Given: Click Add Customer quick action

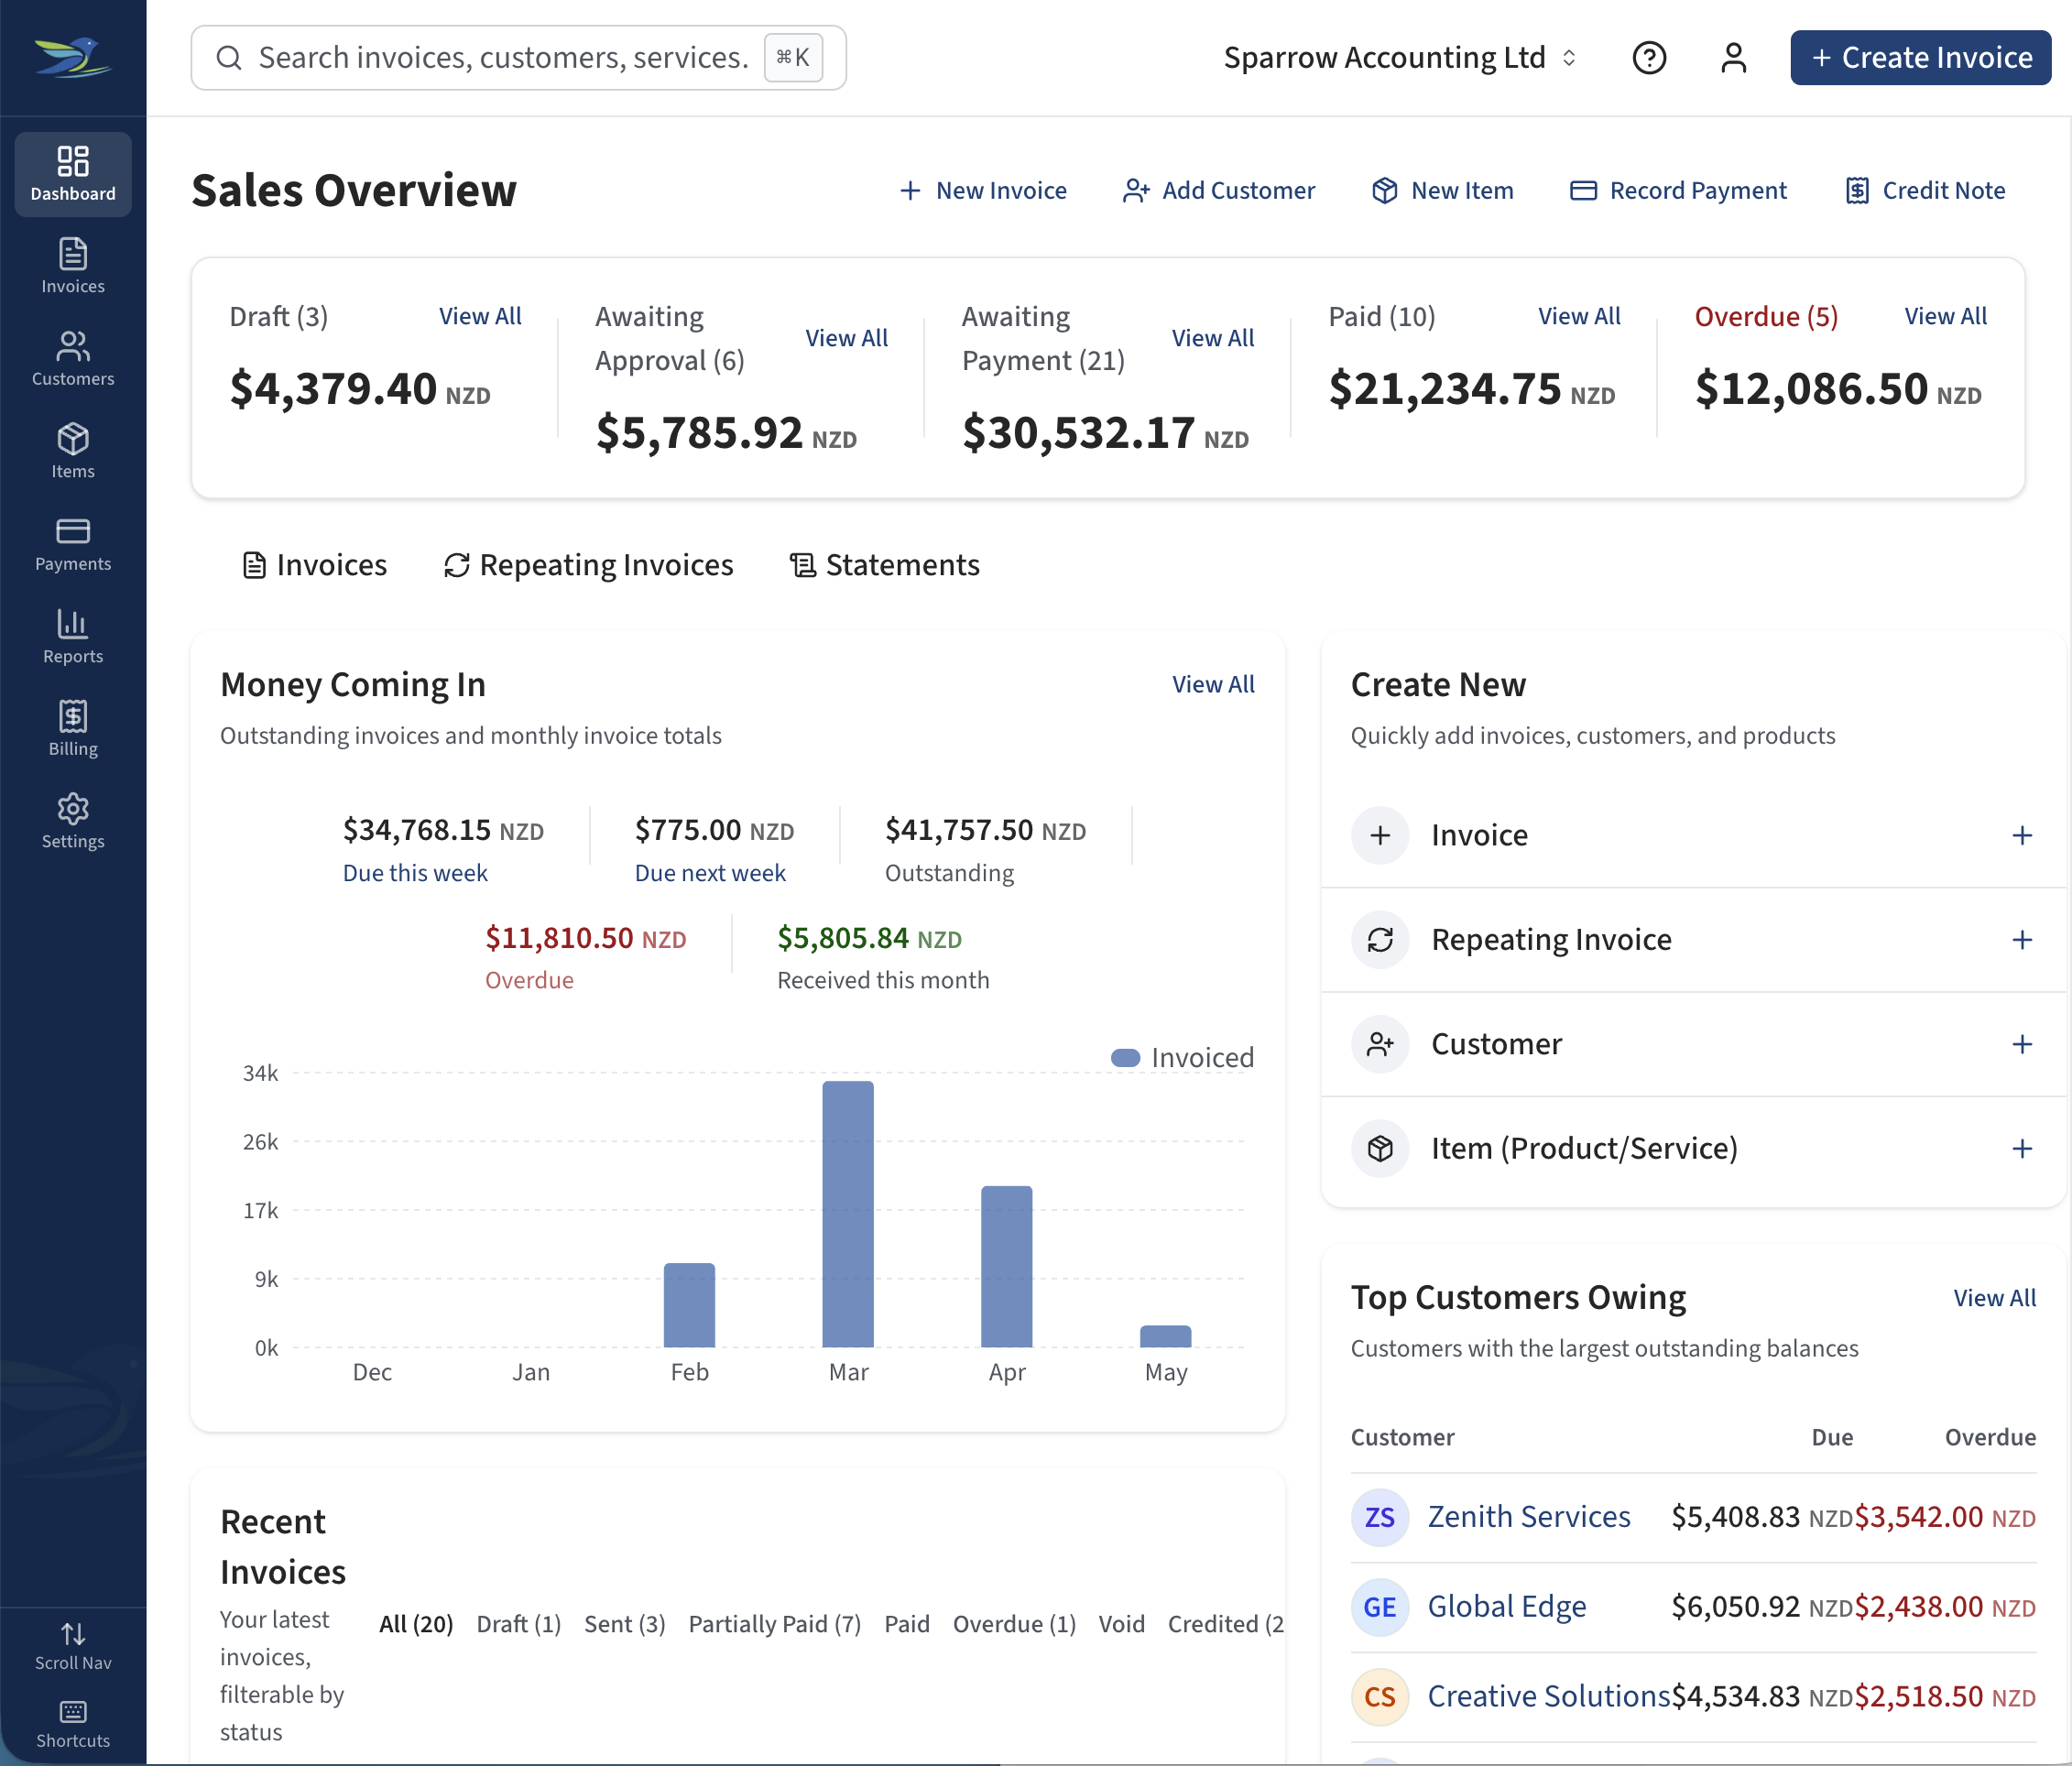Looking at the screenshot, I should (1219, 190).
